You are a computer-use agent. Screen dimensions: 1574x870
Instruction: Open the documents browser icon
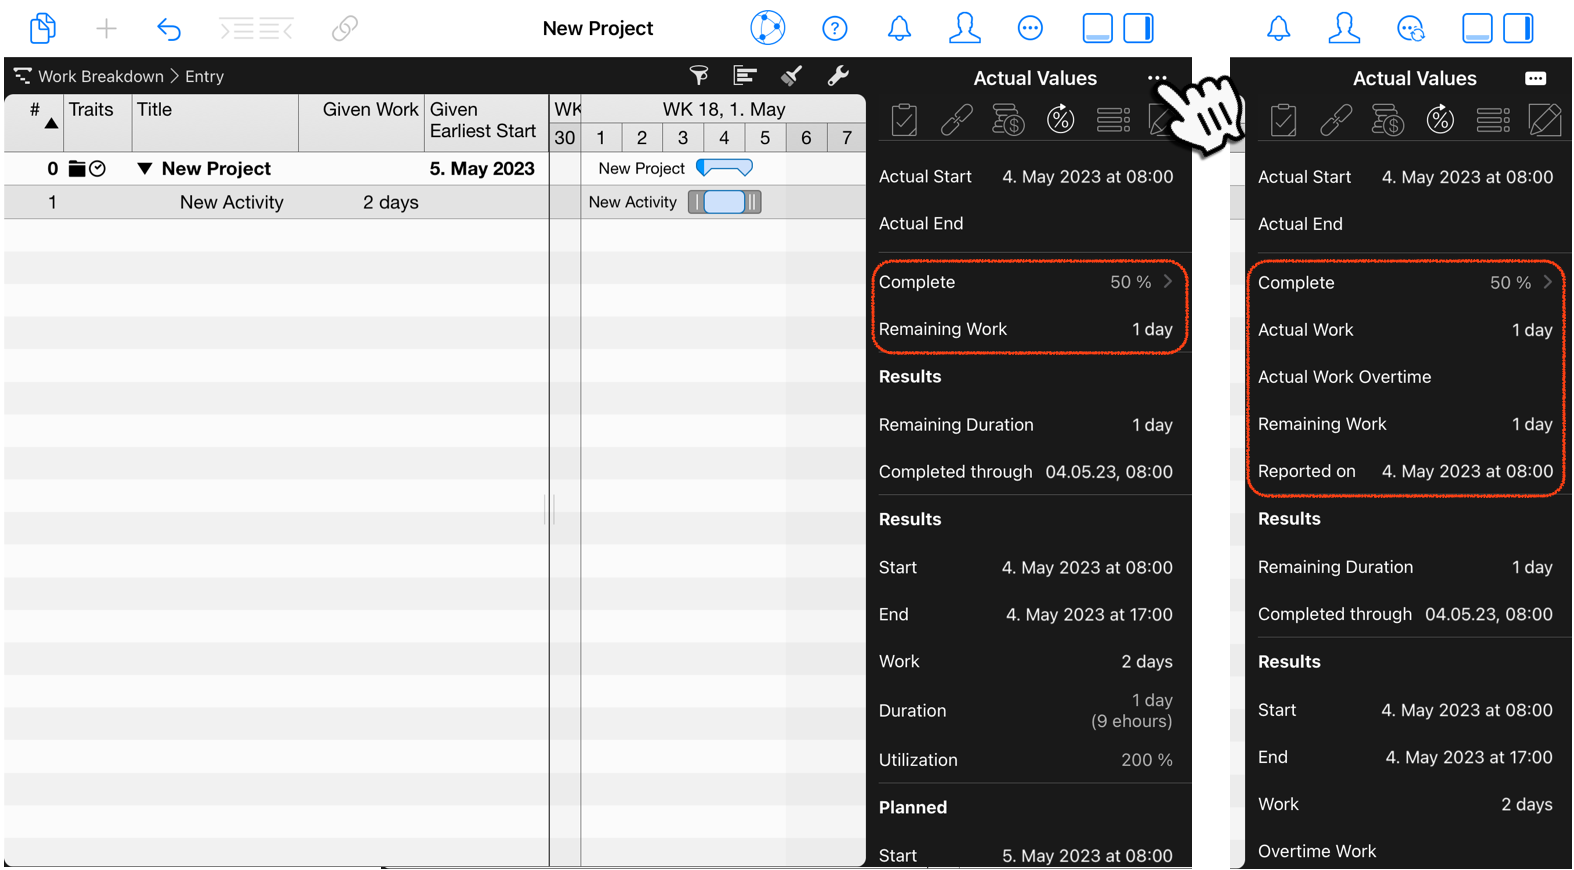click(42, 28)
